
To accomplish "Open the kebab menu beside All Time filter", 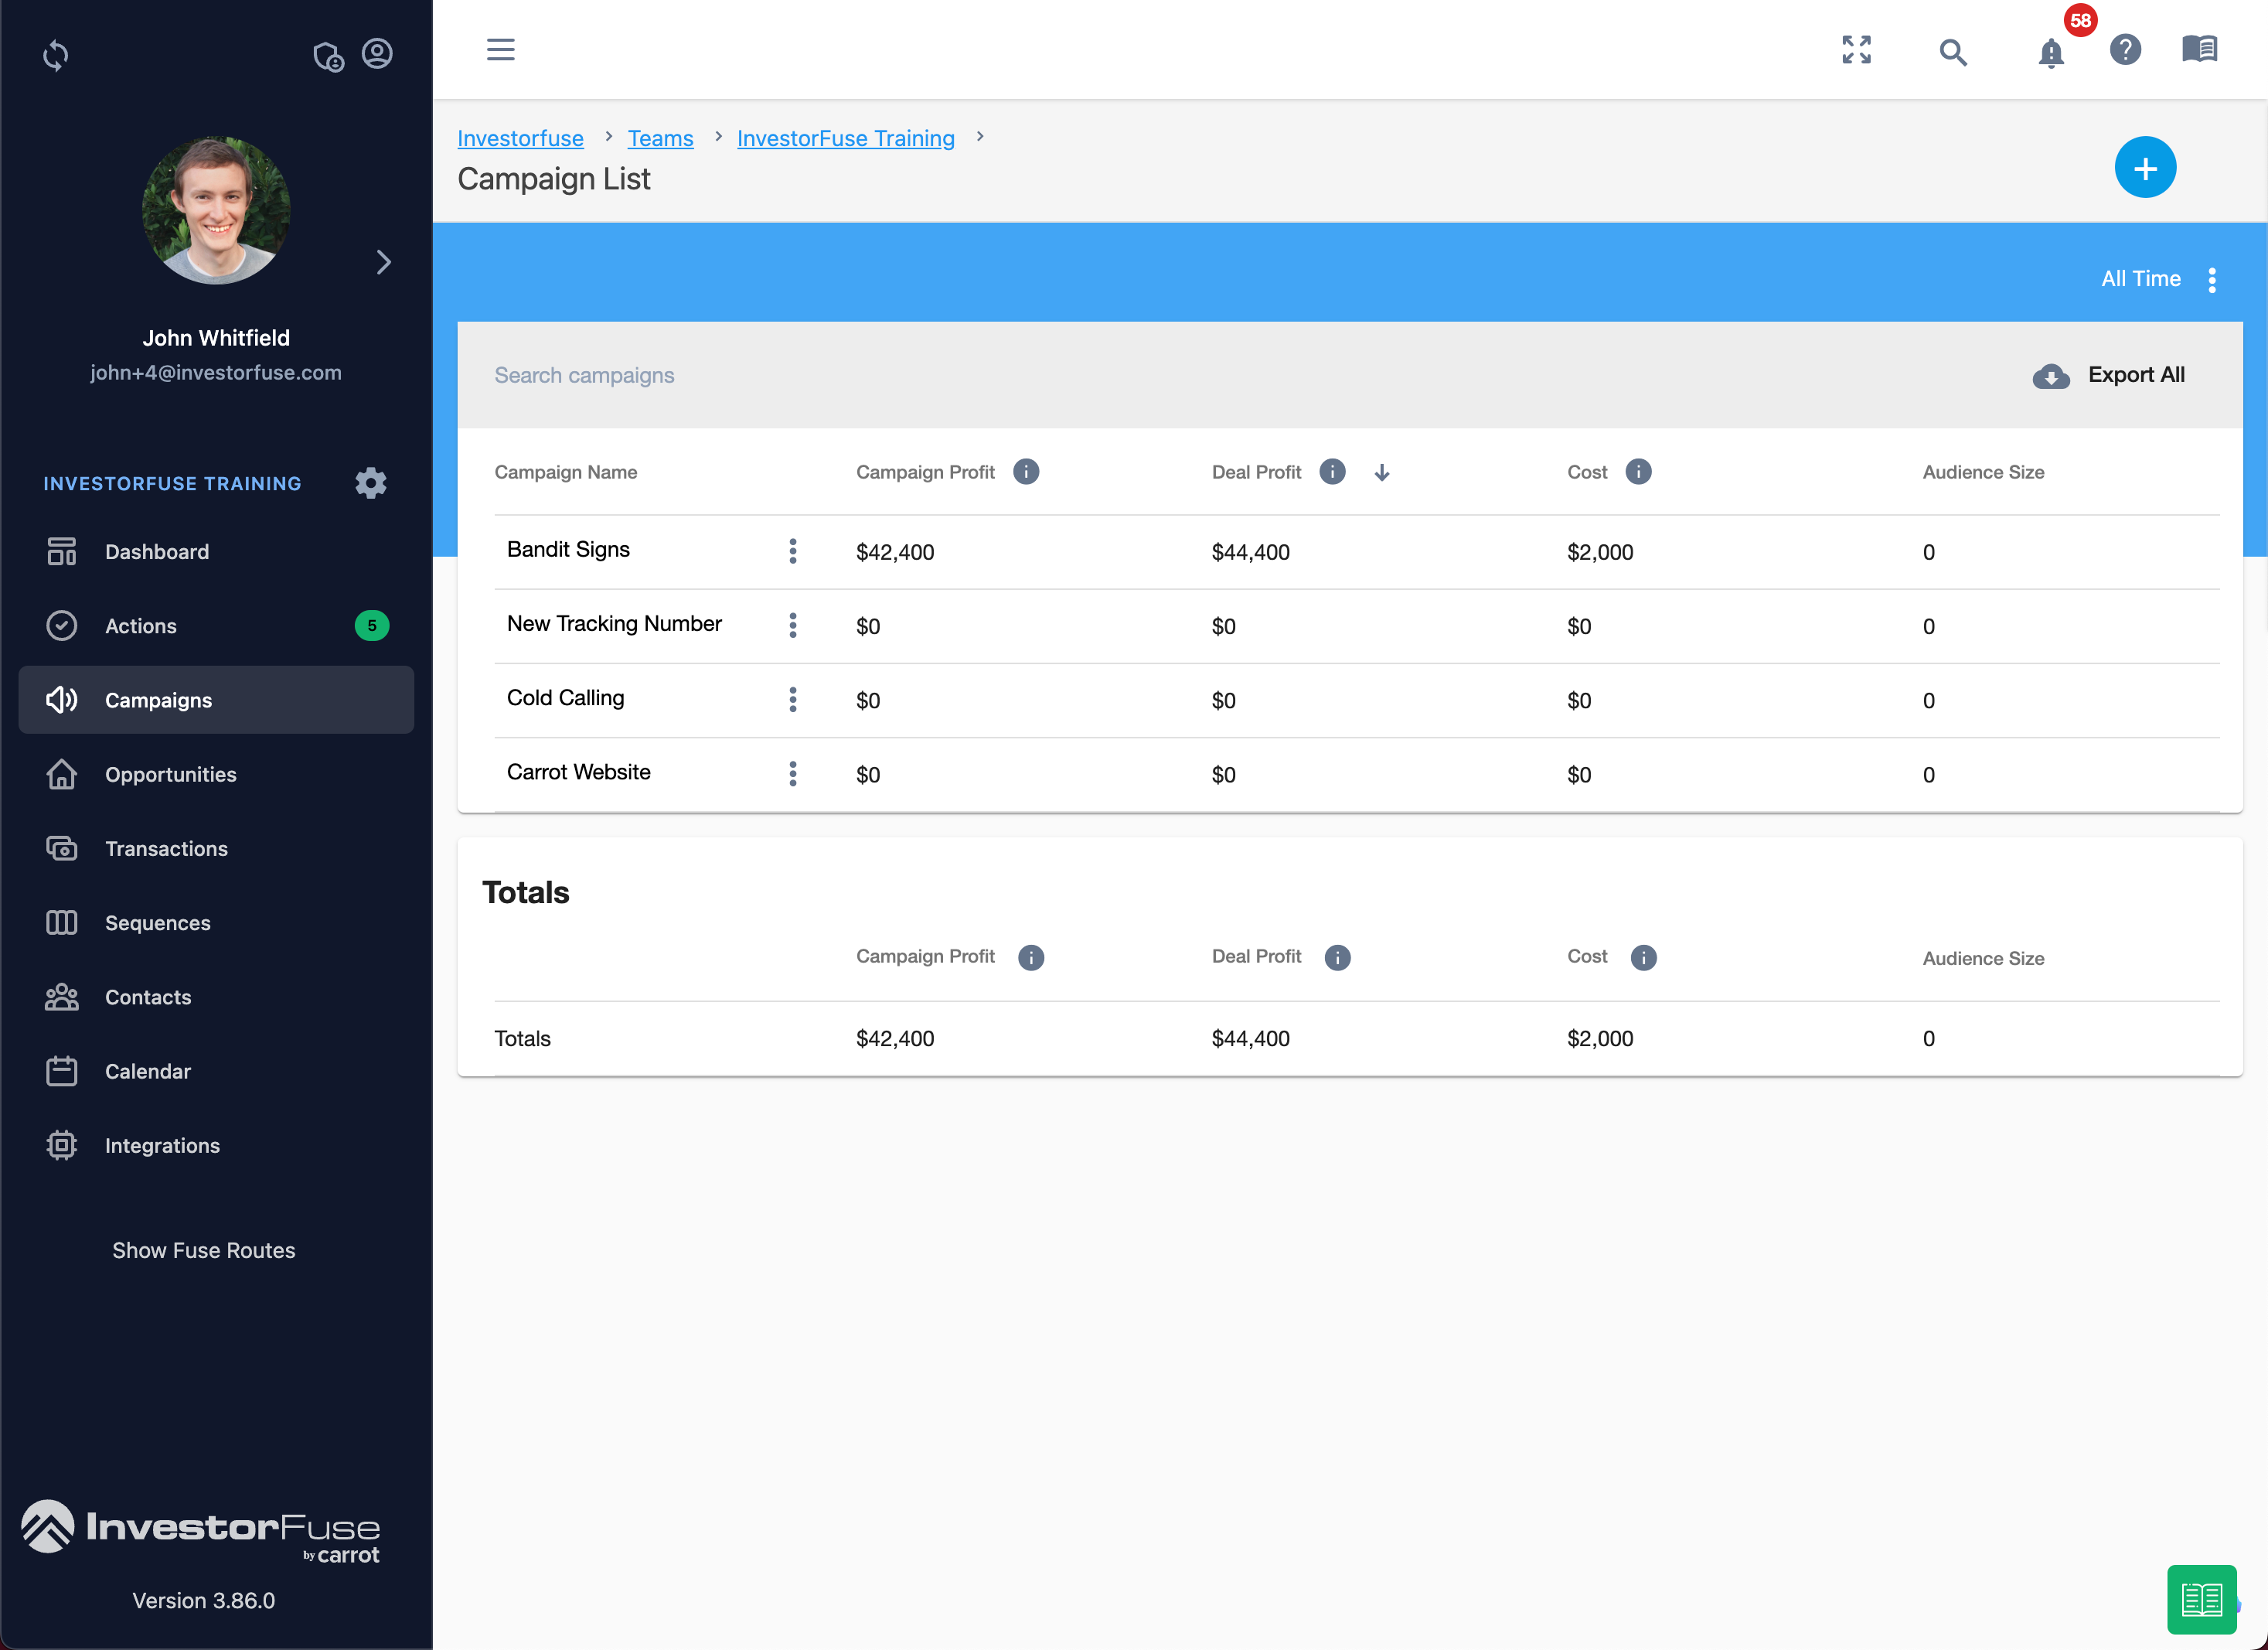I will pos(2212,280).
